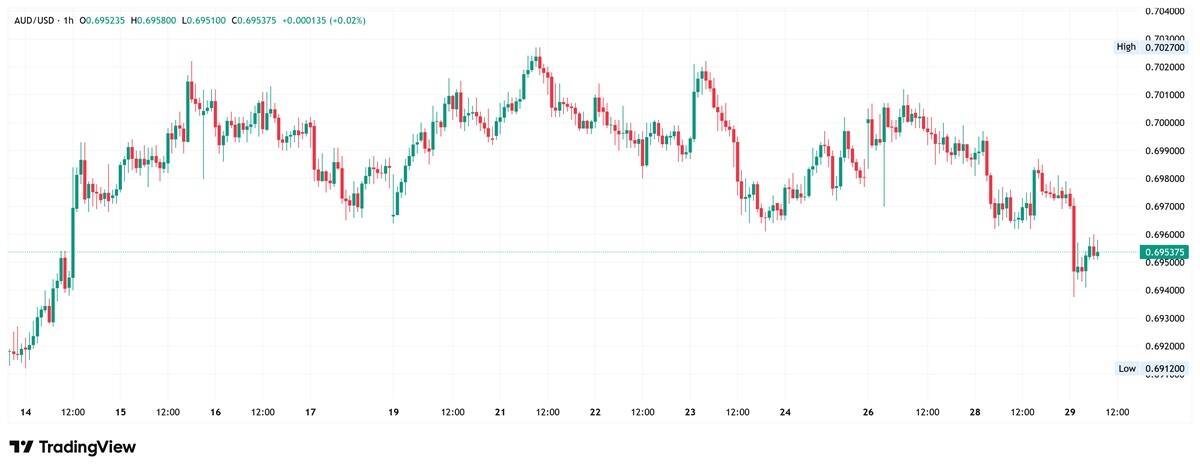Click the 0.699000 price axis label
The image size is (1200, 471).
coord(1165,151)
